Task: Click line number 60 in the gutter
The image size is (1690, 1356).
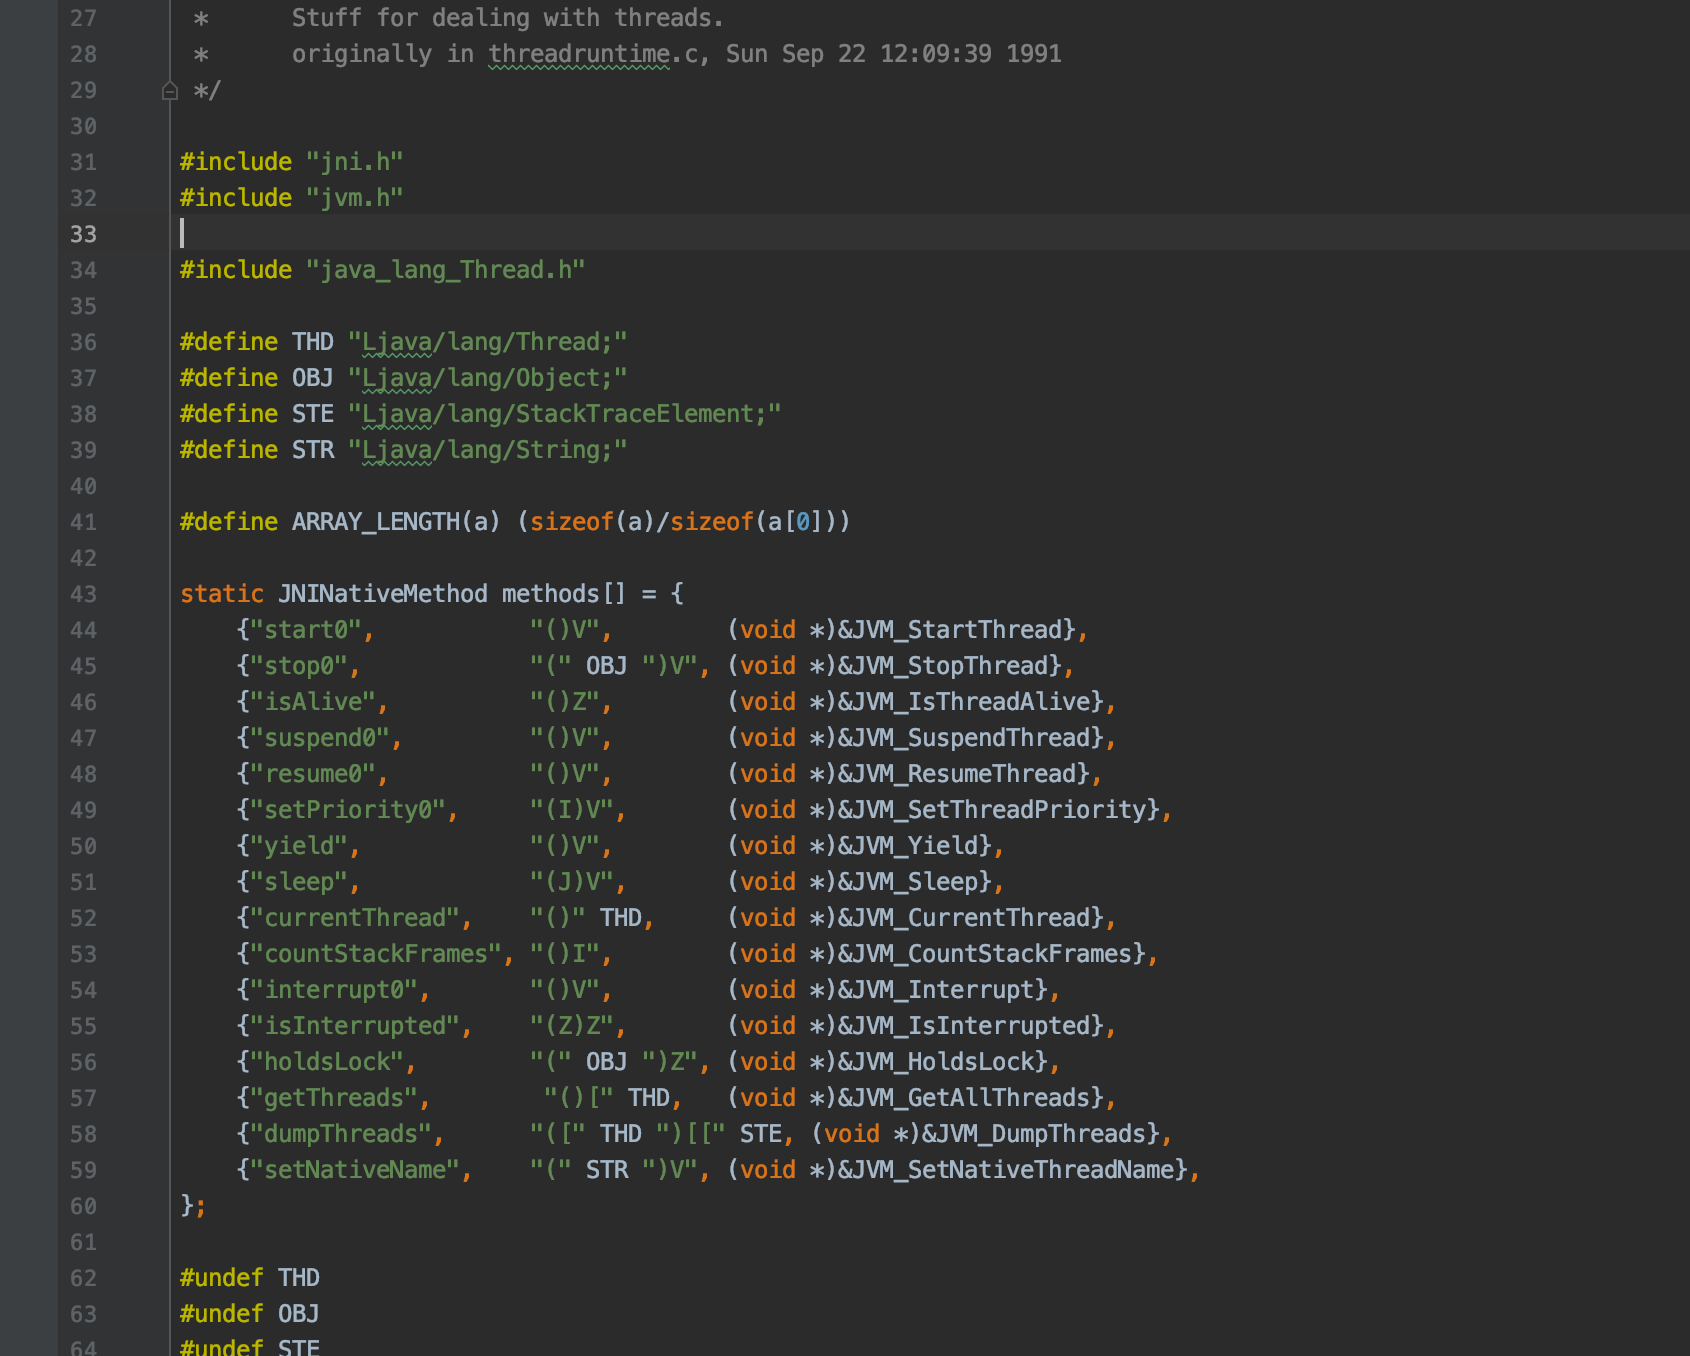Action: (x=83, y=1206)
